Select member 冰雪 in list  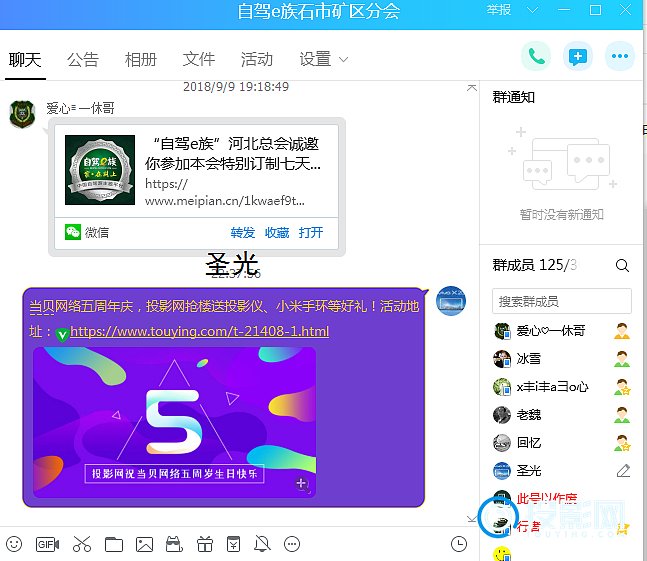[x=562, y=359]
